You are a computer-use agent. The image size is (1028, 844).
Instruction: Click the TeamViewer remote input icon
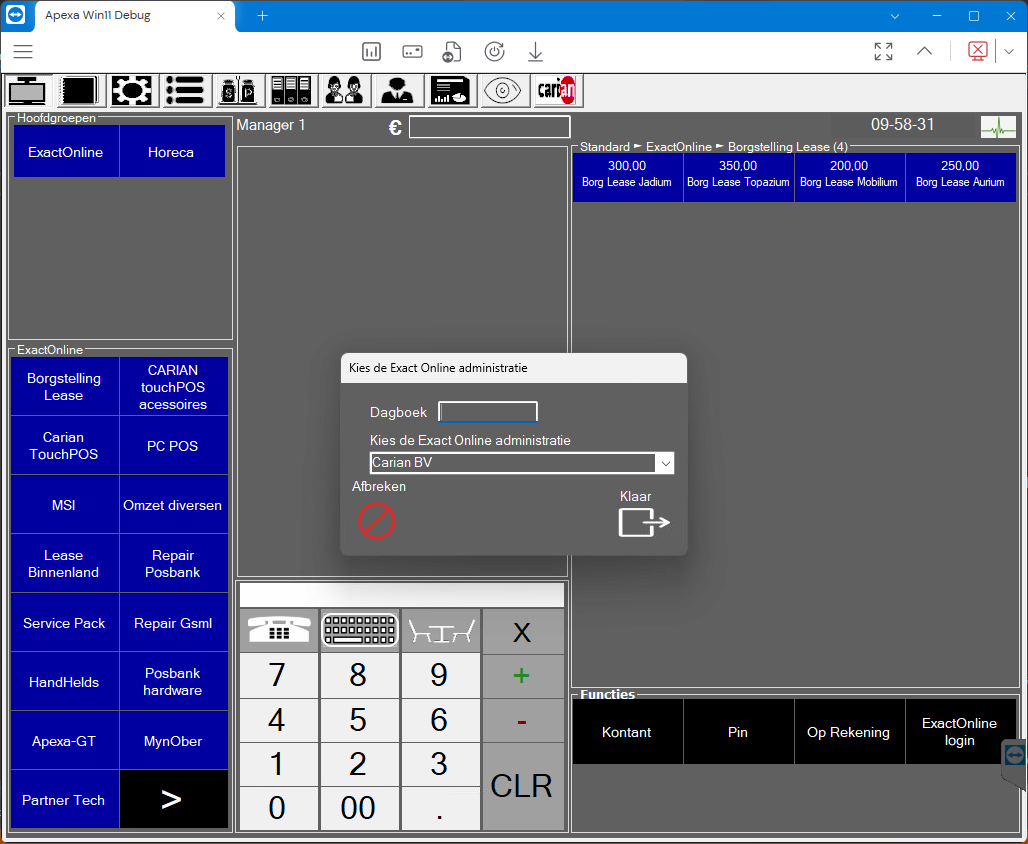pos(412,51)
